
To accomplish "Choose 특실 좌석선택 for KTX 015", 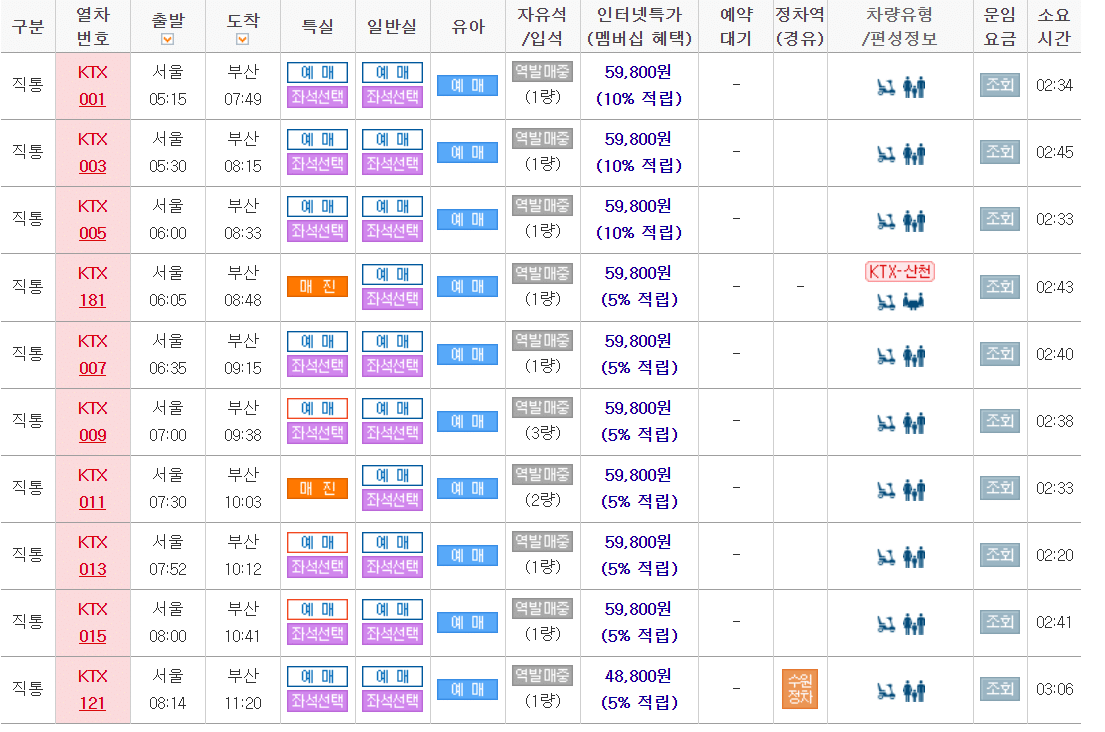I will point(317,634).
